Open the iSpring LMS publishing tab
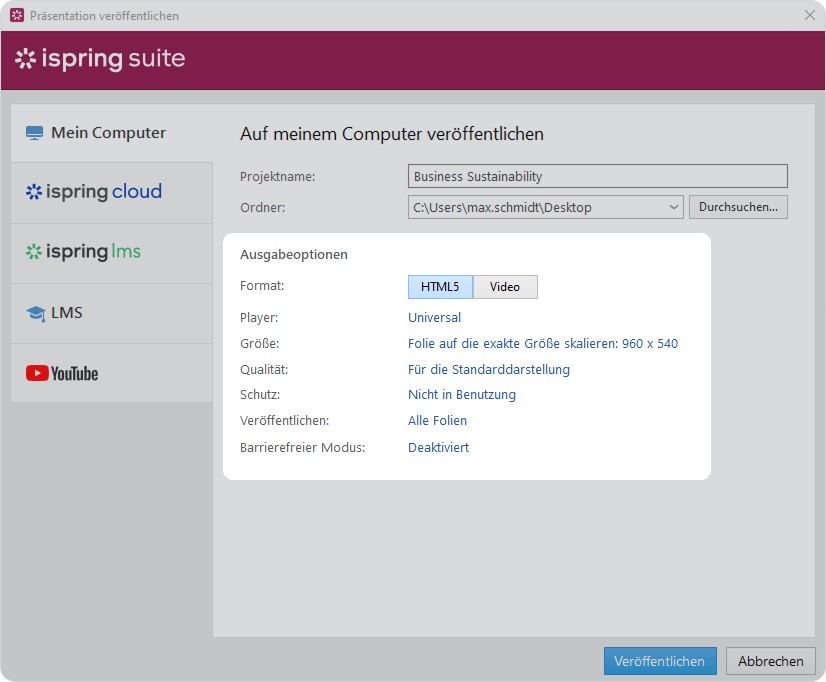 point(112,253)
